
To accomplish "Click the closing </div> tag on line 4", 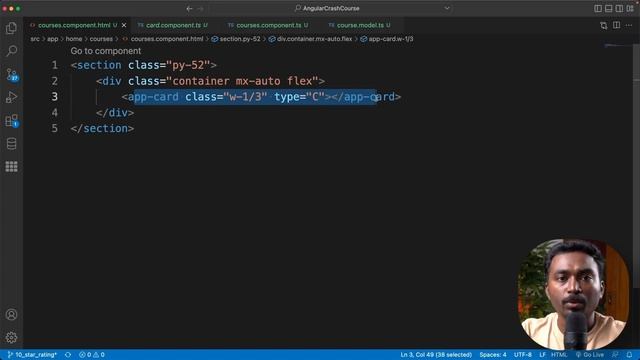I will 115,113.
